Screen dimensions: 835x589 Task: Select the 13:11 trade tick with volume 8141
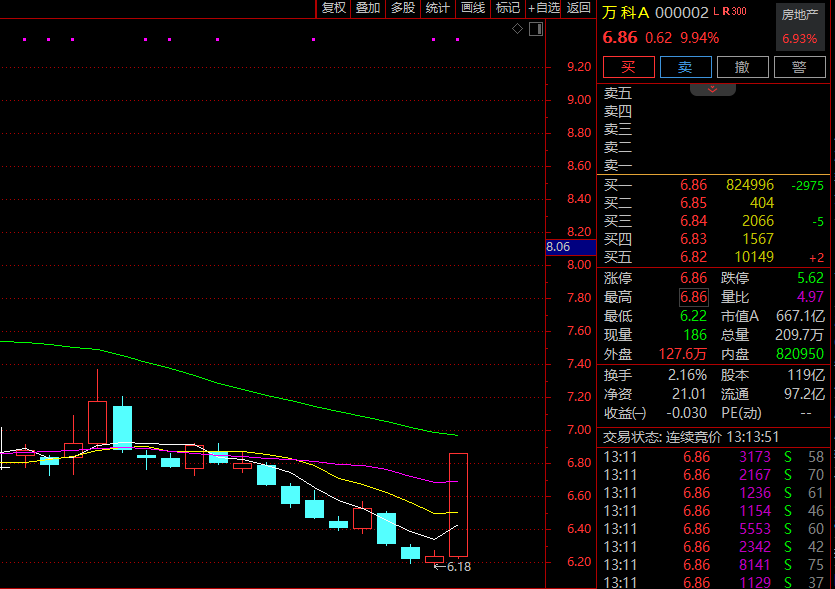coord(714,565)
